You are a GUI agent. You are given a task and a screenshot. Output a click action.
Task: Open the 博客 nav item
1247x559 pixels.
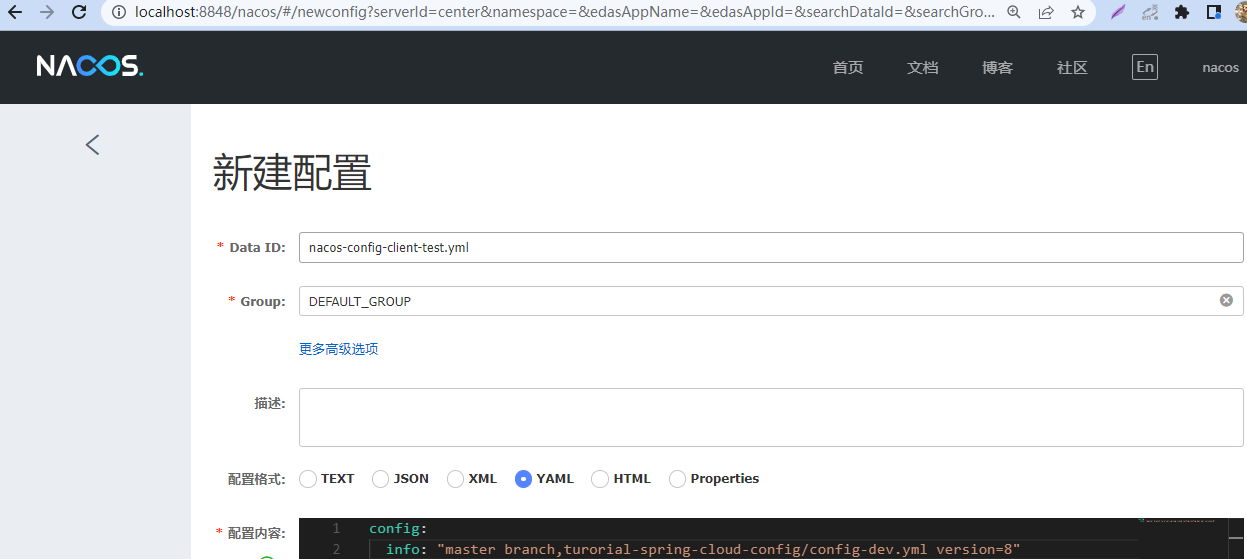pyautogui.click(x=997, y=67)
